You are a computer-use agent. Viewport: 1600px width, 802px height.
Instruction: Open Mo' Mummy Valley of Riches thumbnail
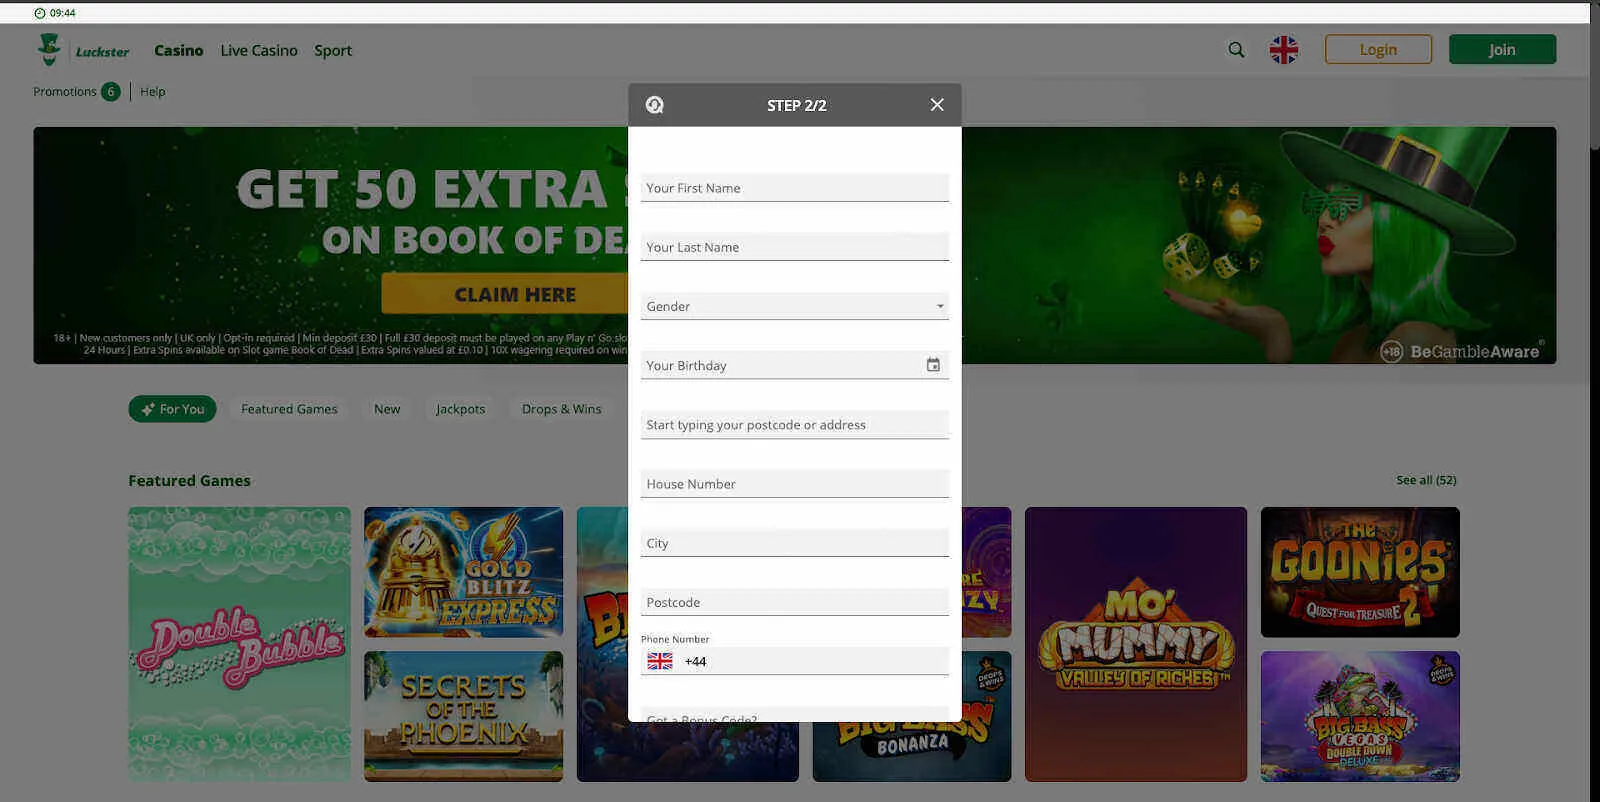(x=1136, y=644)
